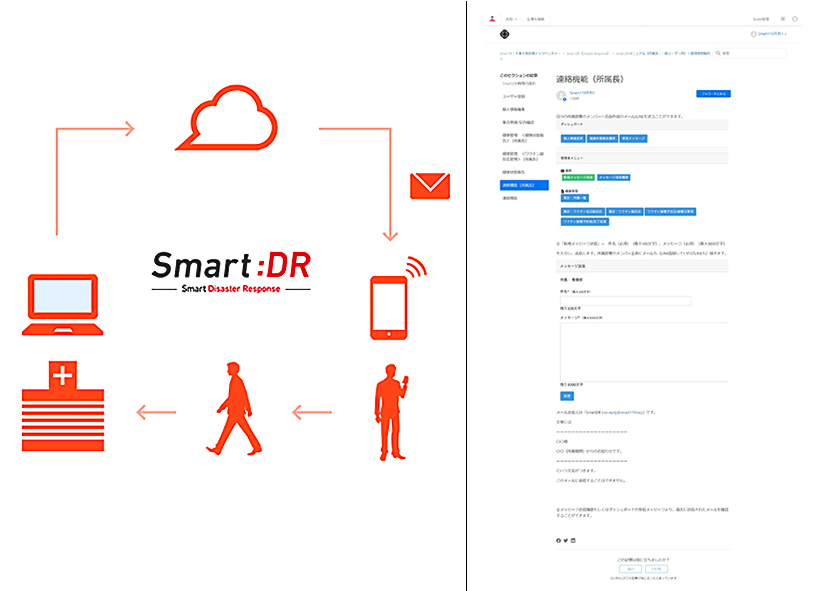The width and height of the screenshot is (827, 591).
Task: Click first blue button under dashboard heading
Action: (x=573, y=139)
